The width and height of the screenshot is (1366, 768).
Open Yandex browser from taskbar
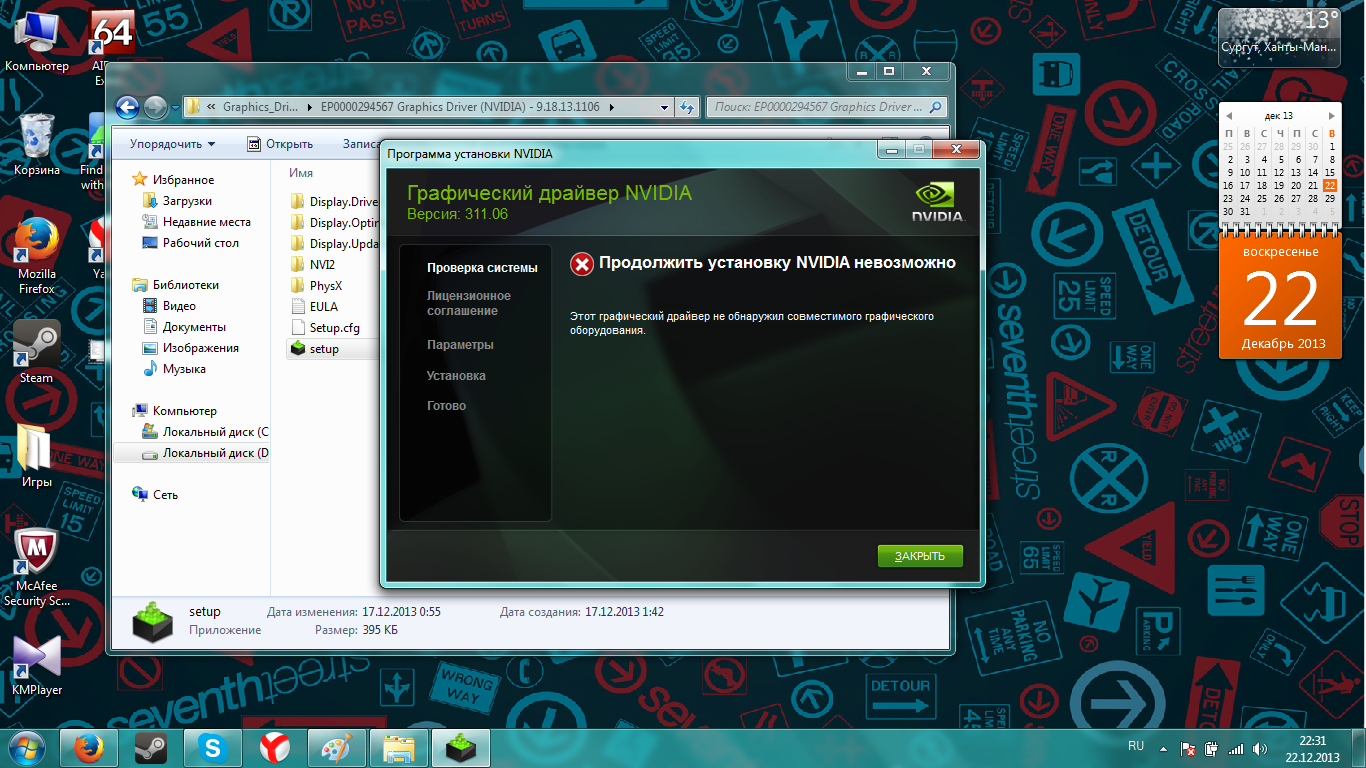click(x=275, y=747)
